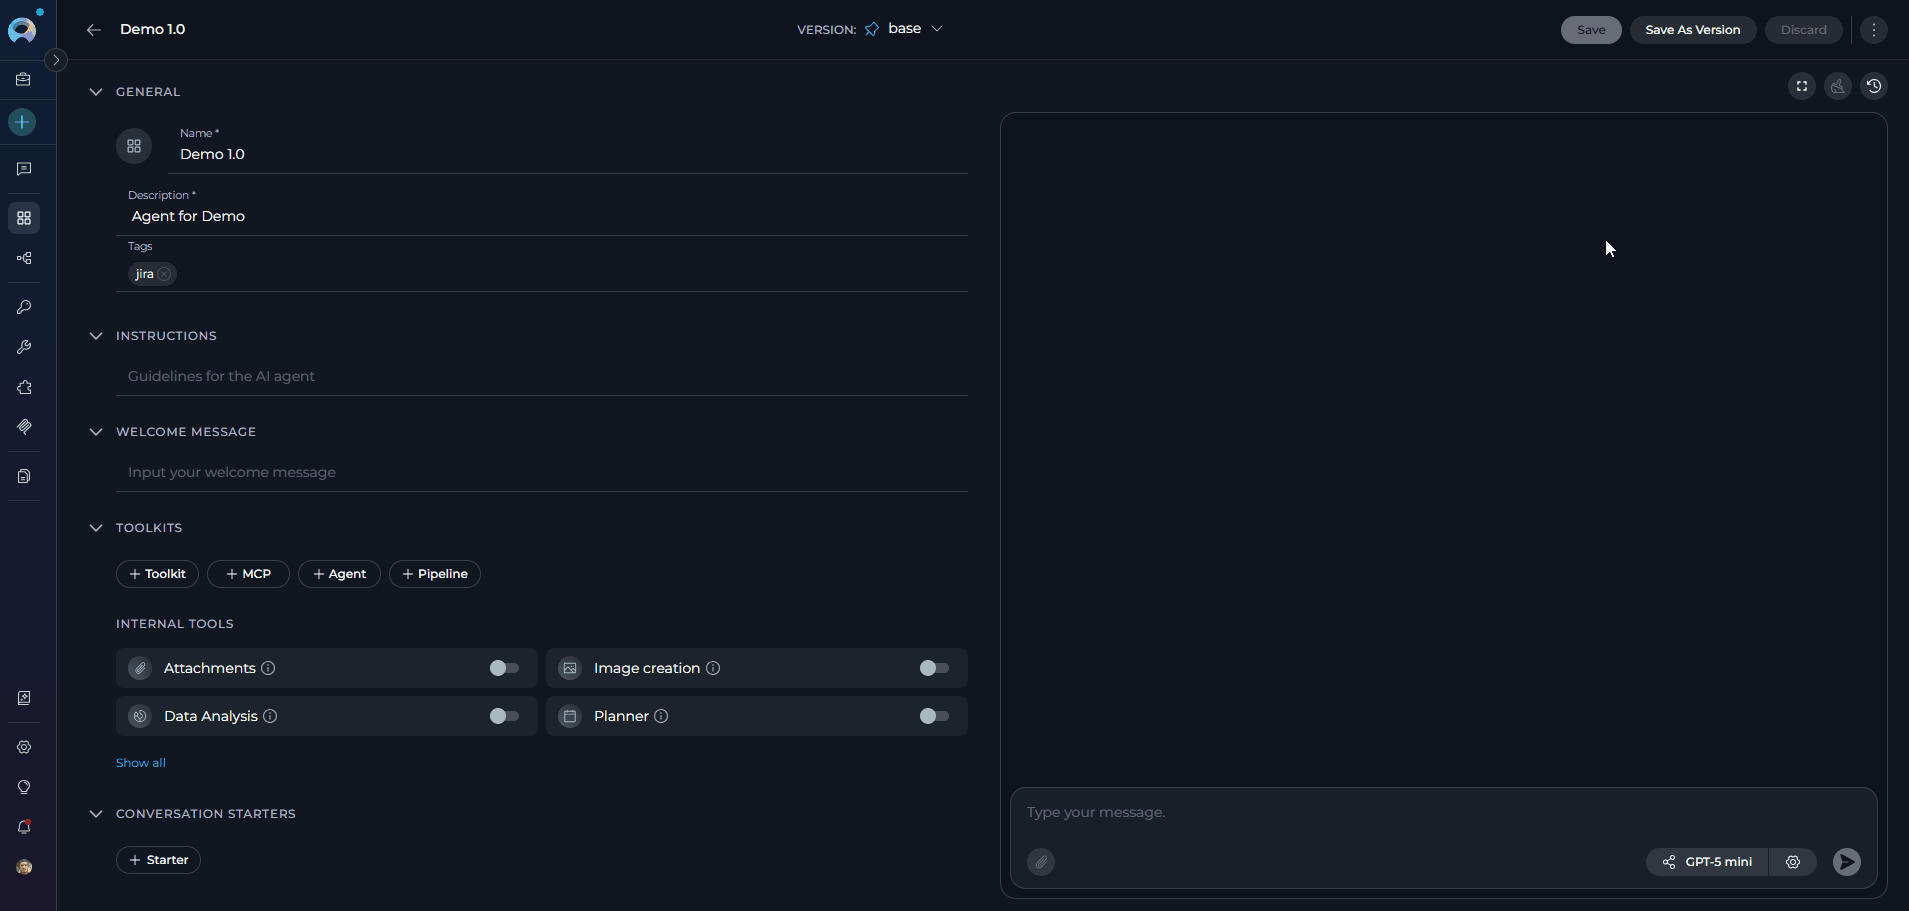1909x911 pixels.
Task: Enable the Image creation toggle
Action: coord(934,668)
